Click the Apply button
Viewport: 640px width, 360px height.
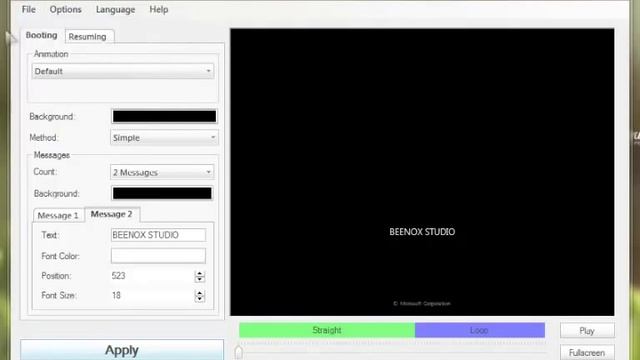(122, 350)
